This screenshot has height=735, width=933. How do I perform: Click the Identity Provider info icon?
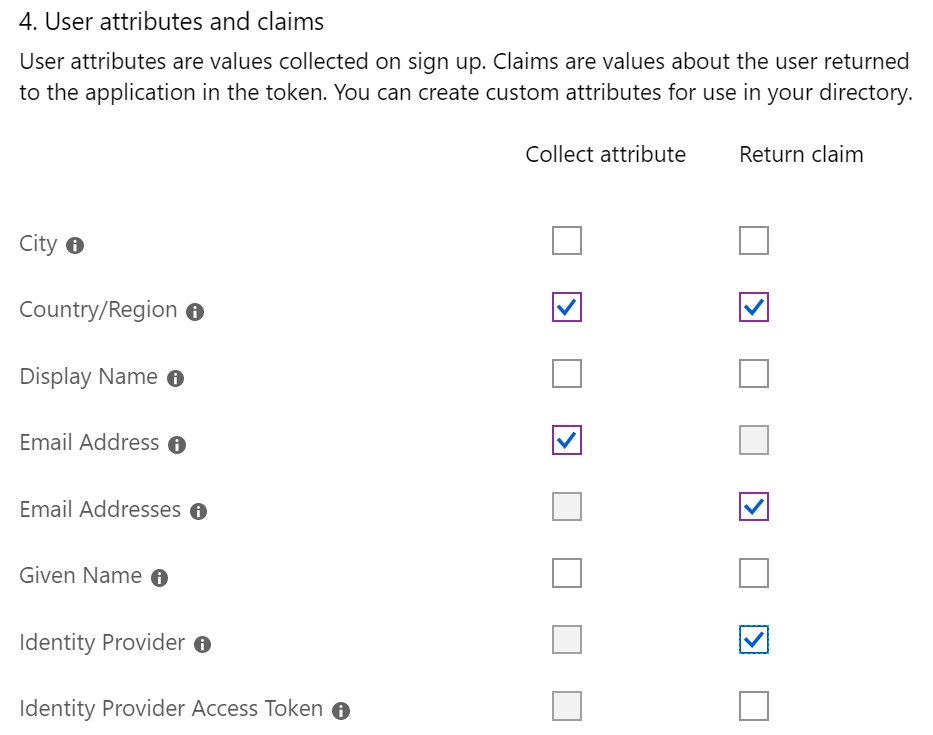tap(202, 644)
